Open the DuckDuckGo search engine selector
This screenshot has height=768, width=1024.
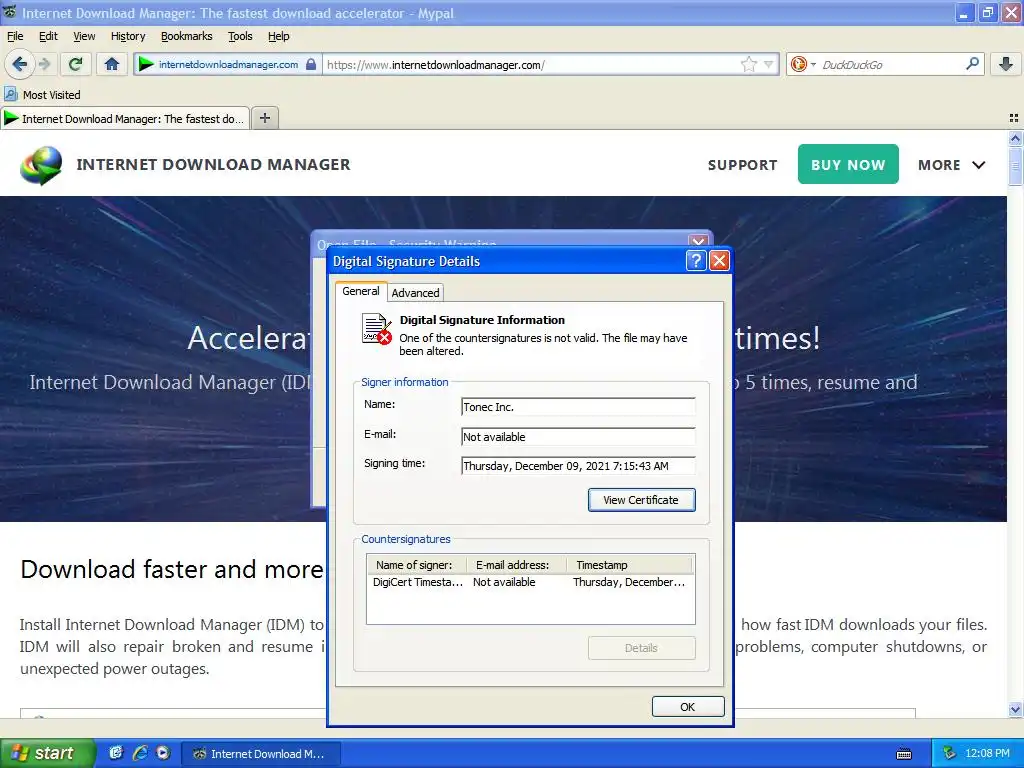click(803, 64)
